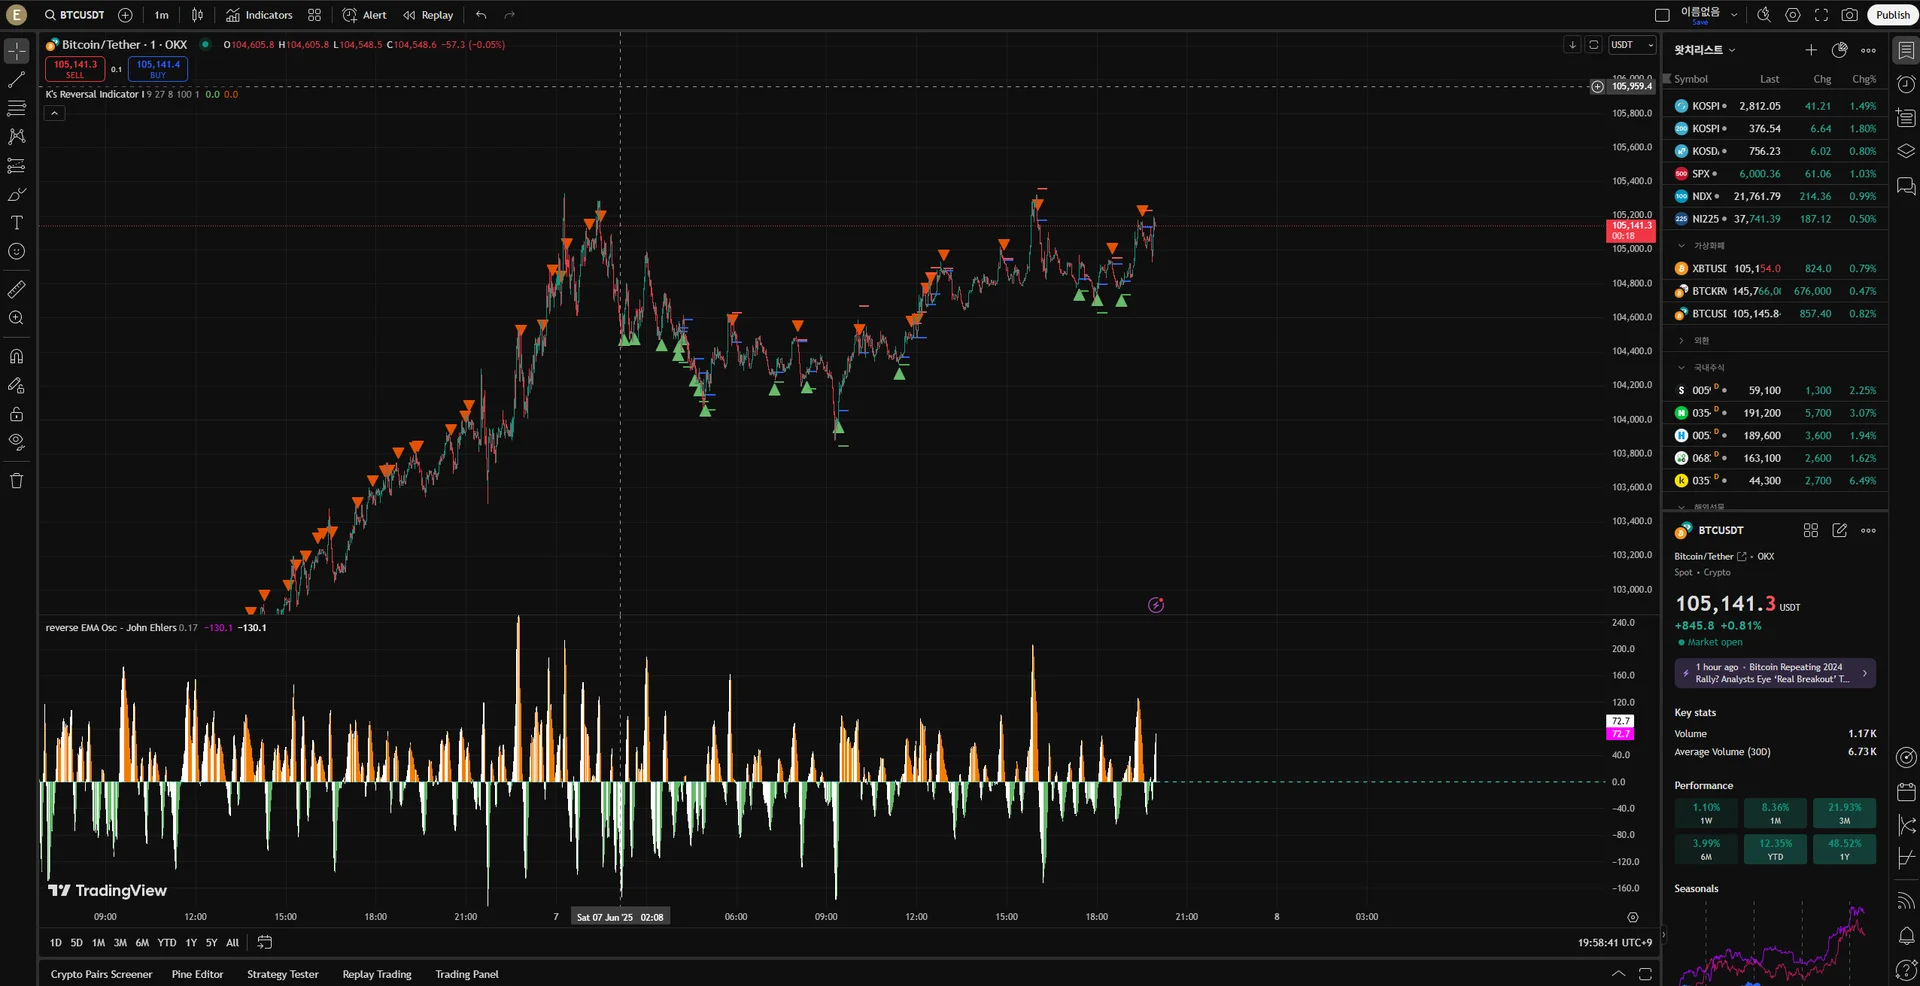The width and height of the screenshot is (1920, 986).
Task: Switch to the Strategy Tester tab
Action: pos(282,974)
